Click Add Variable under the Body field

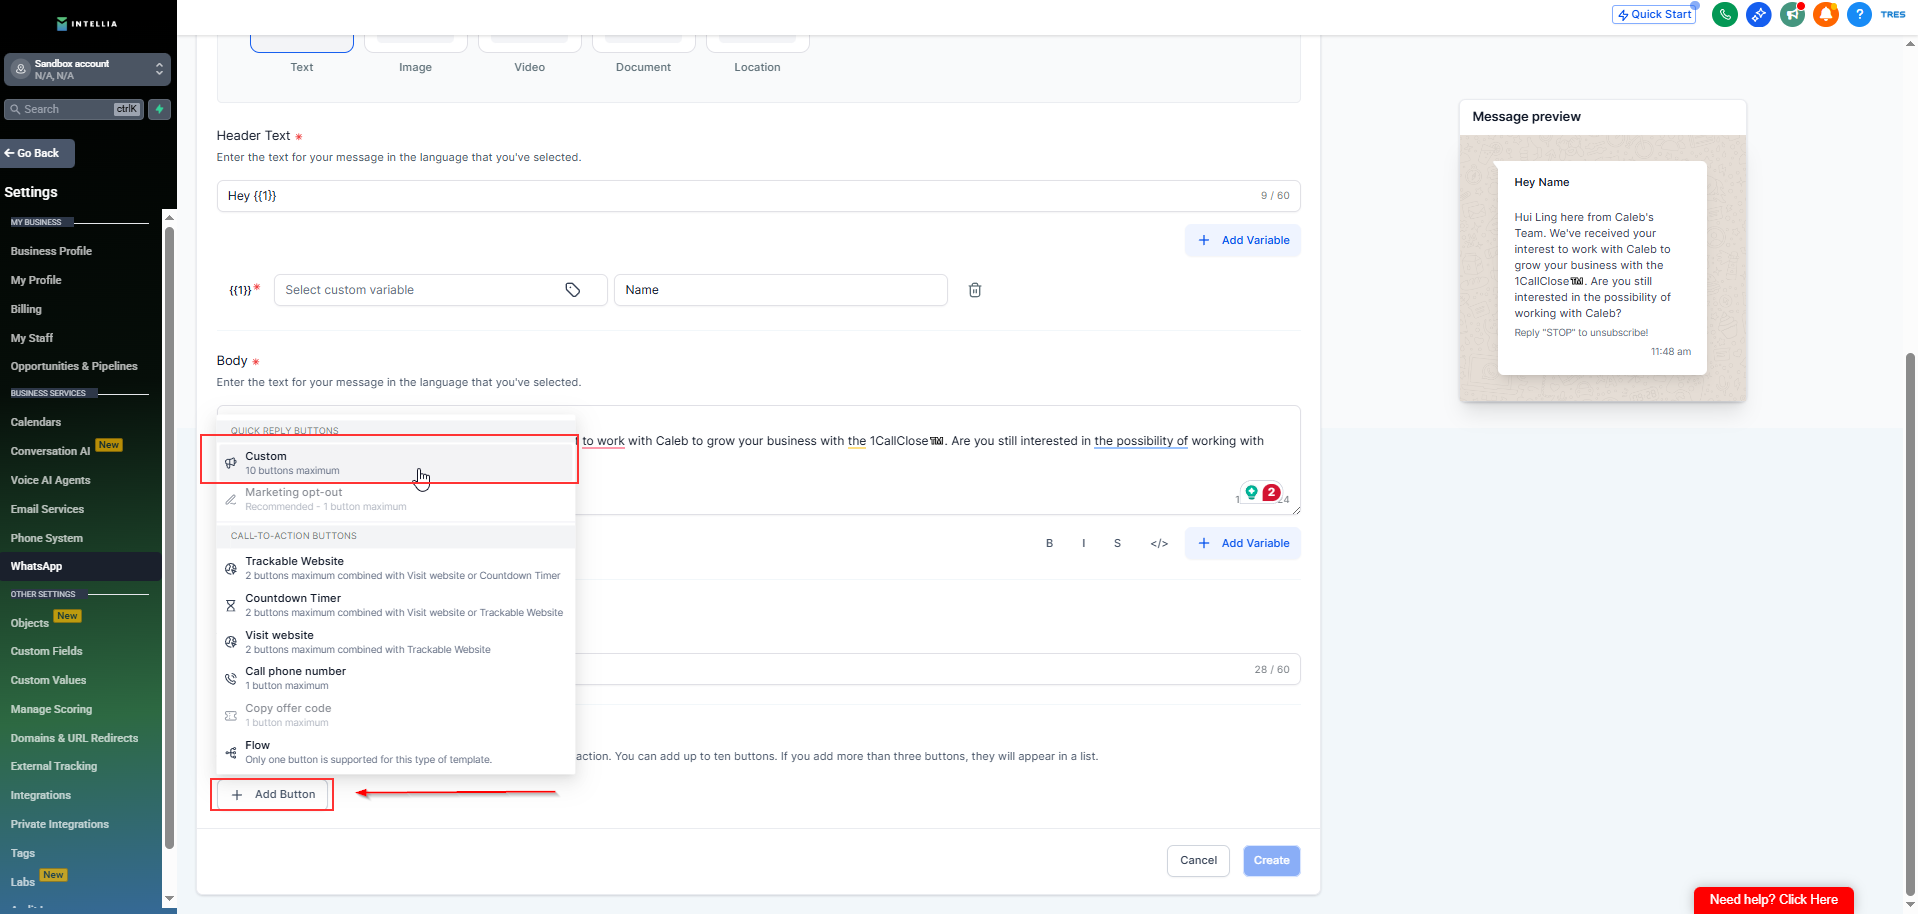[x=1243, y=544]
